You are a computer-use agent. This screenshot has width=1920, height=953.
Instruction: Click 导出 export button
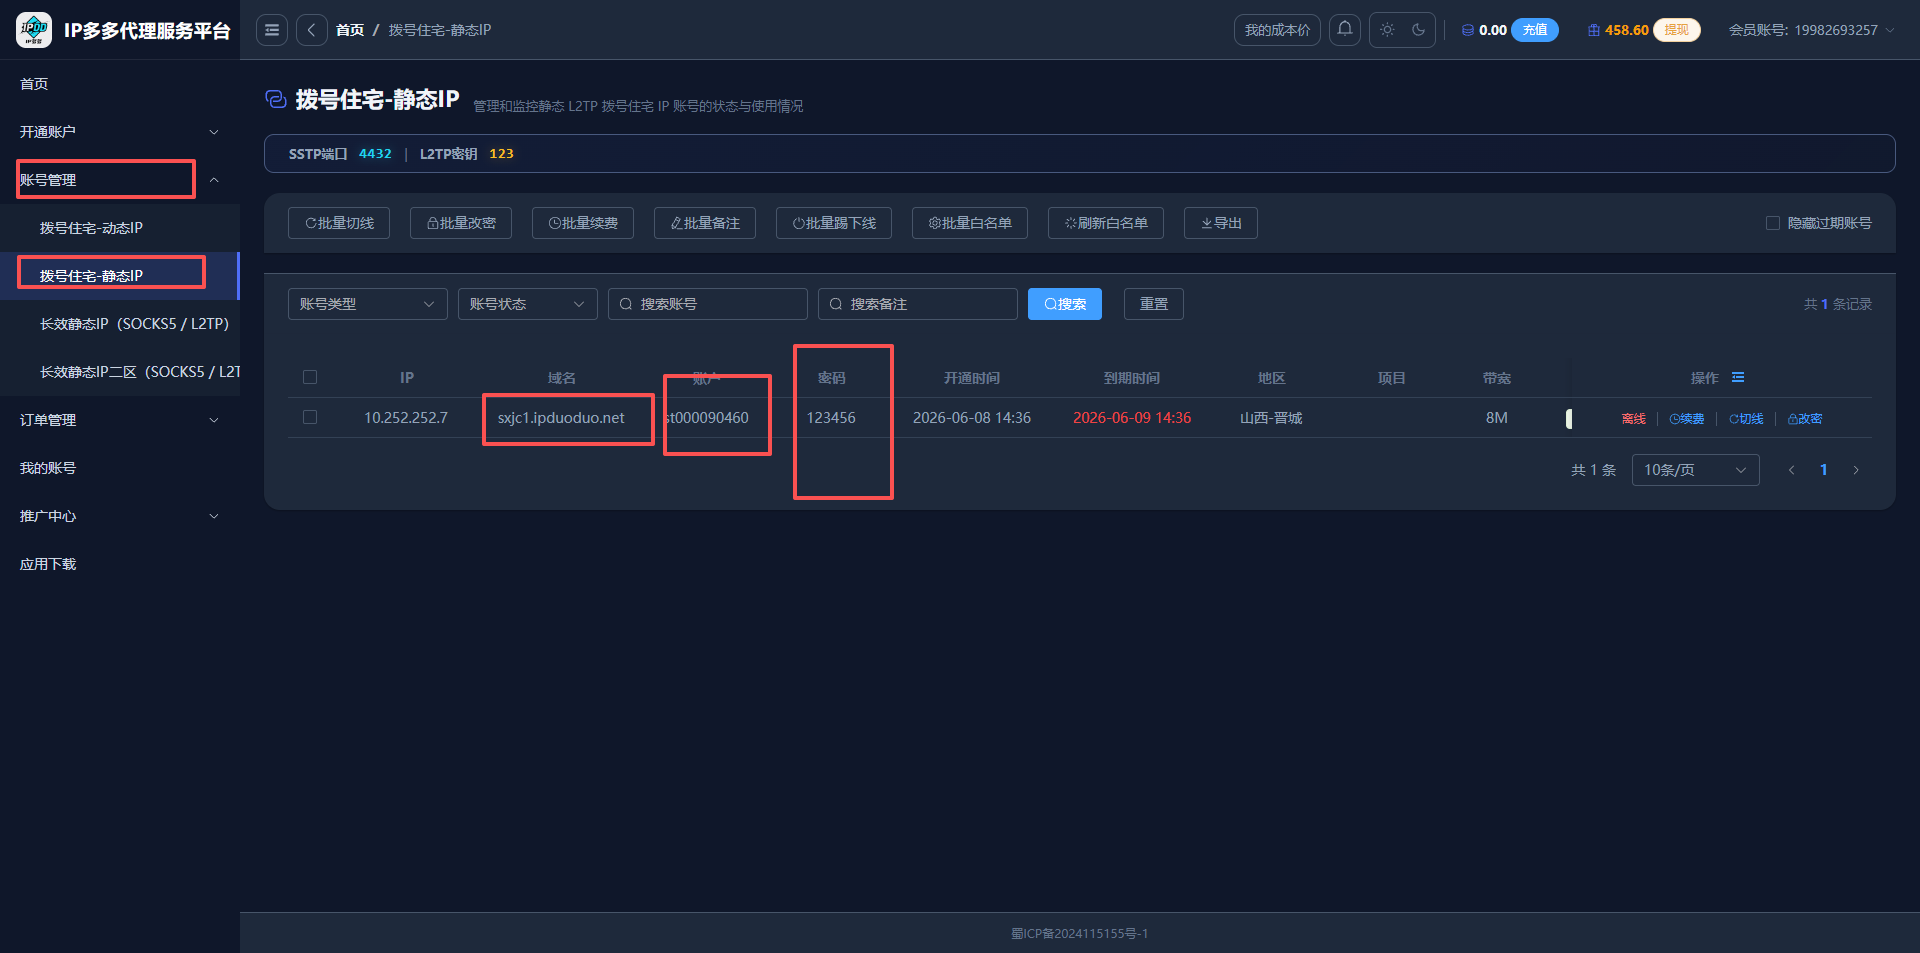click(x=1221, y=223)
